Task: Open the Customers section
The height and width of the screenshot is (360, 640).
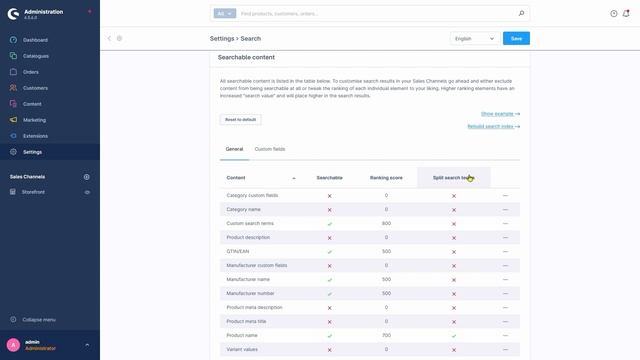Action: click(x=35, y=88)
